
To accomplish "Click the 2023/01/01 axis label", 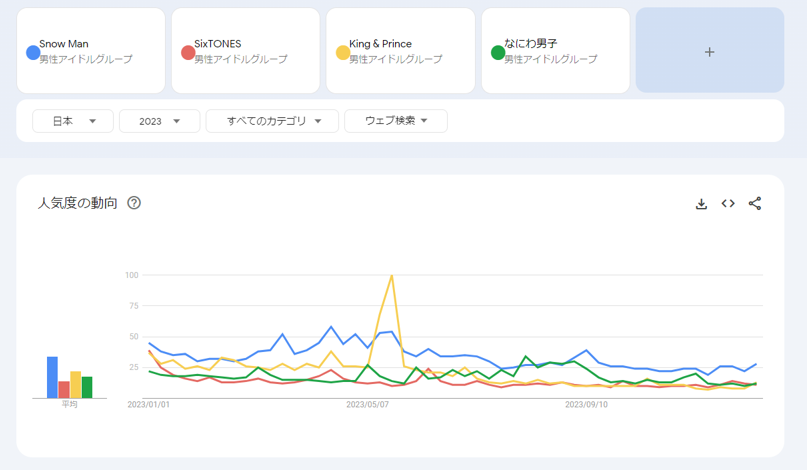I will pos(149,405).
